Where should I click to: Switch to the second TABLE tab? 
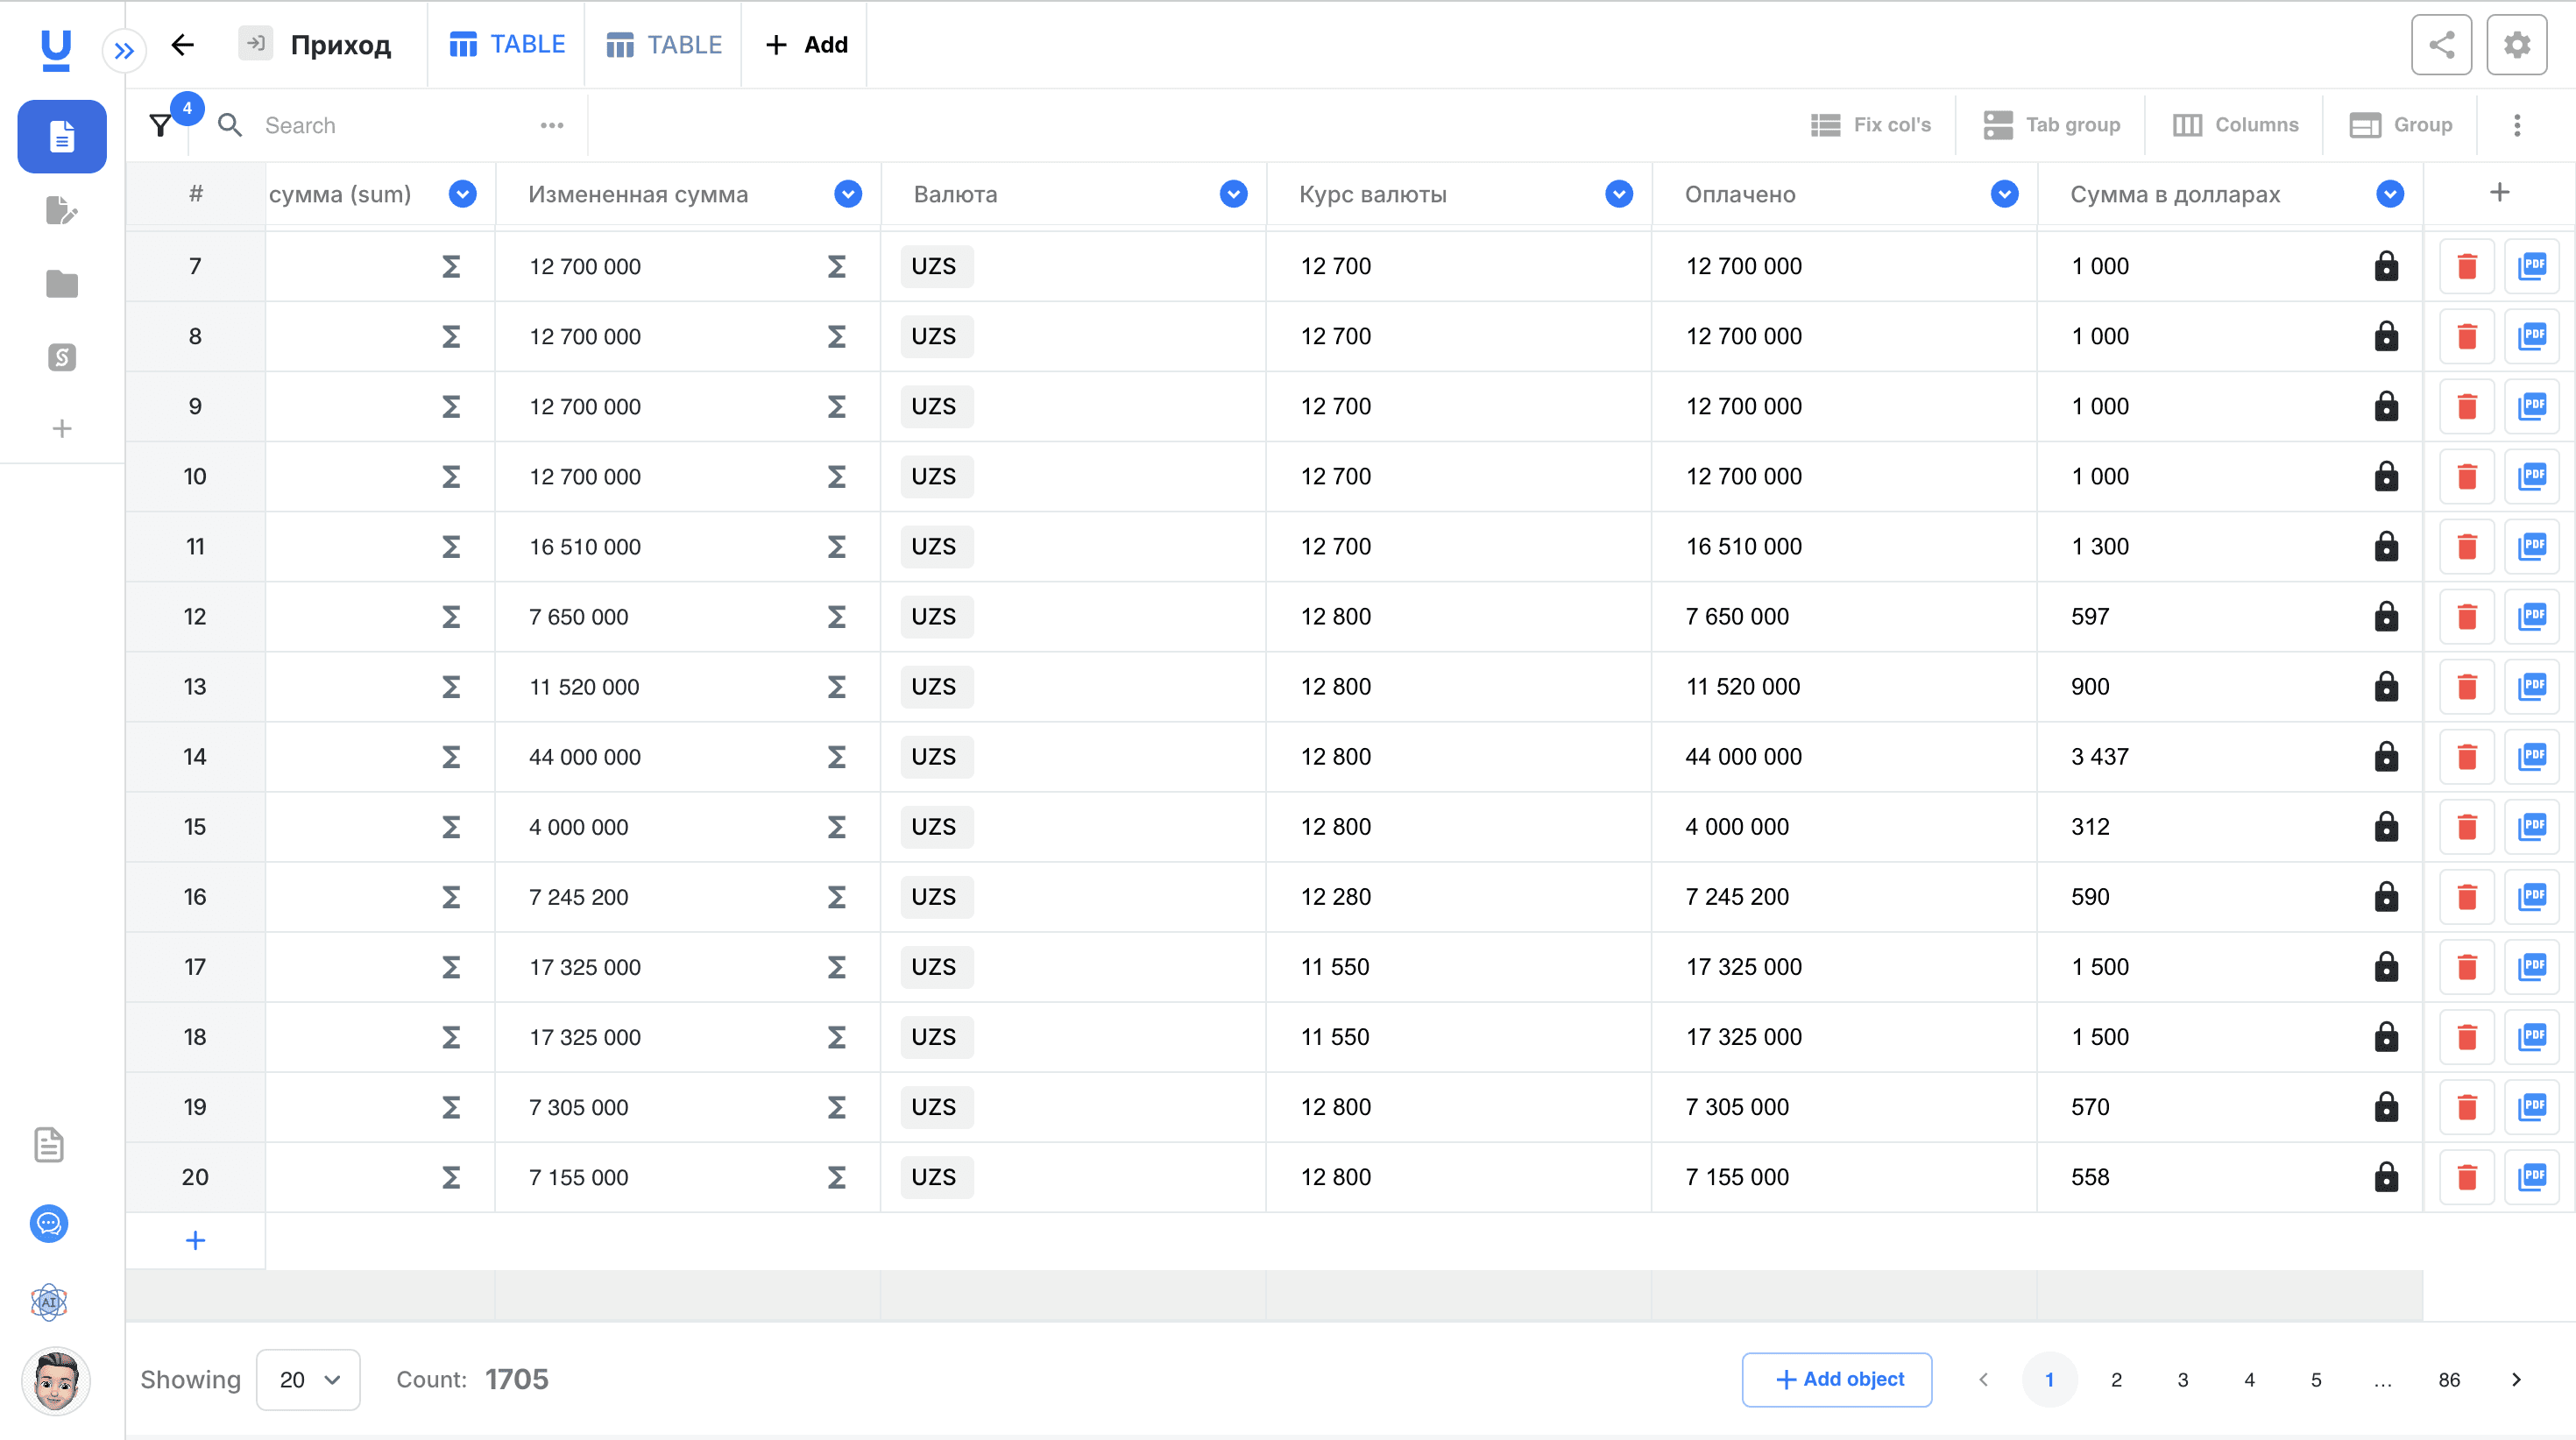coord(664,45)
